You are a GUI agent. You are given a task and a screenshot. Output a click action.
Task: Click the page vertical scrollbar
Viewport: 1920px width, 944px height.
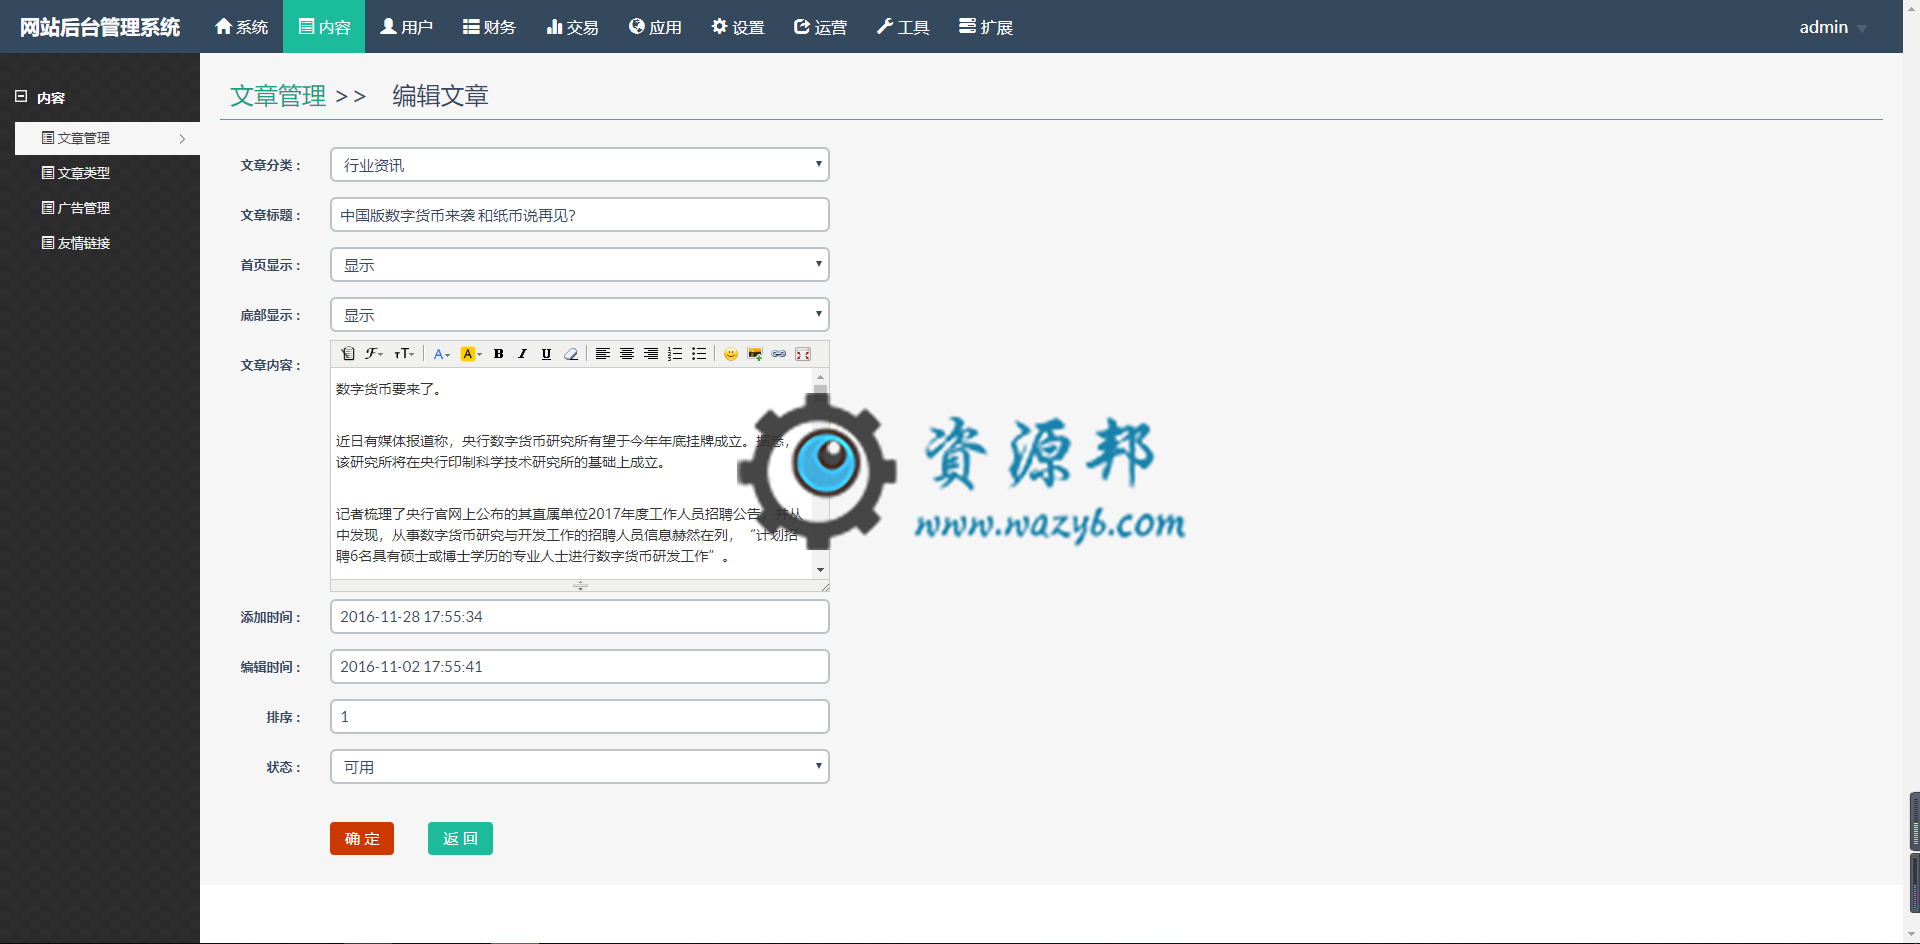(1912, 472)
